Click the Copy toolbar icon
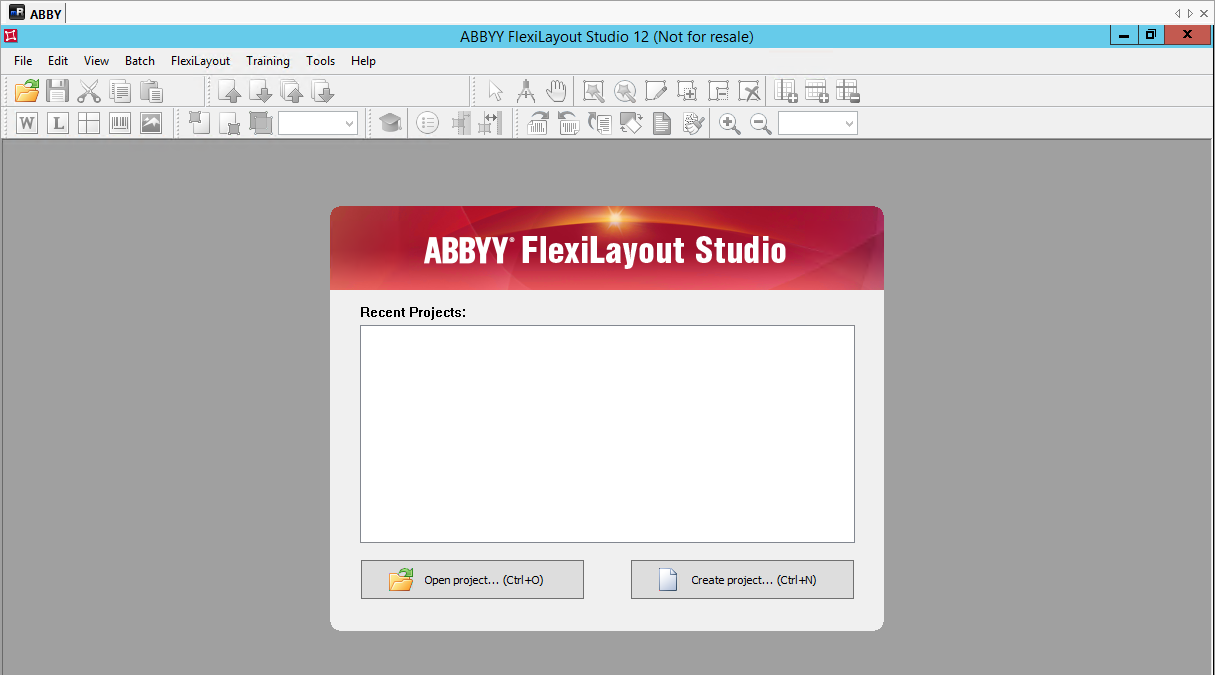Screen dimensions: 1215x675 coord(120,92)
